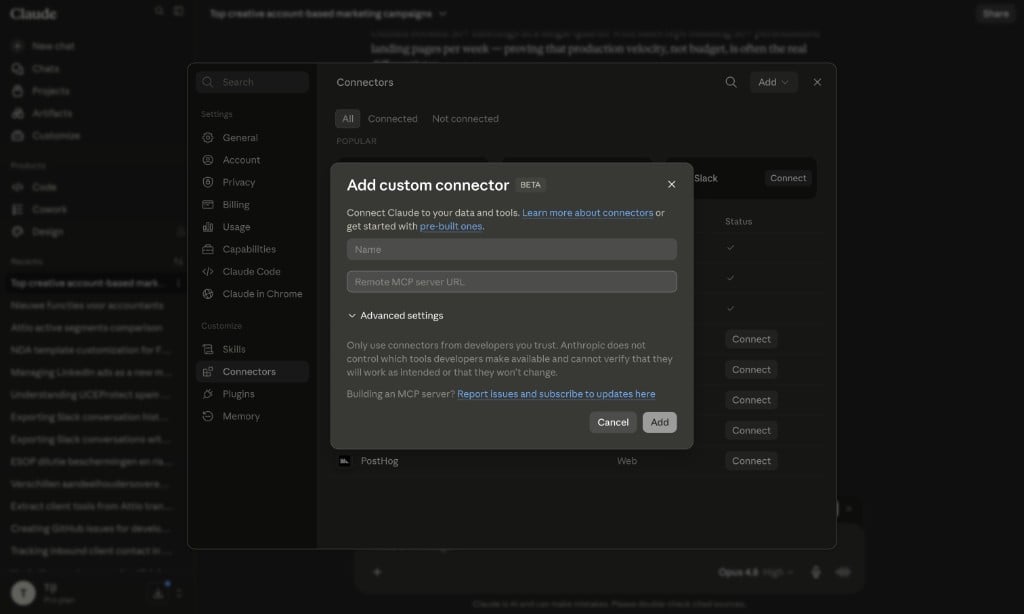Click the General gear icon

tap(208, 137)
